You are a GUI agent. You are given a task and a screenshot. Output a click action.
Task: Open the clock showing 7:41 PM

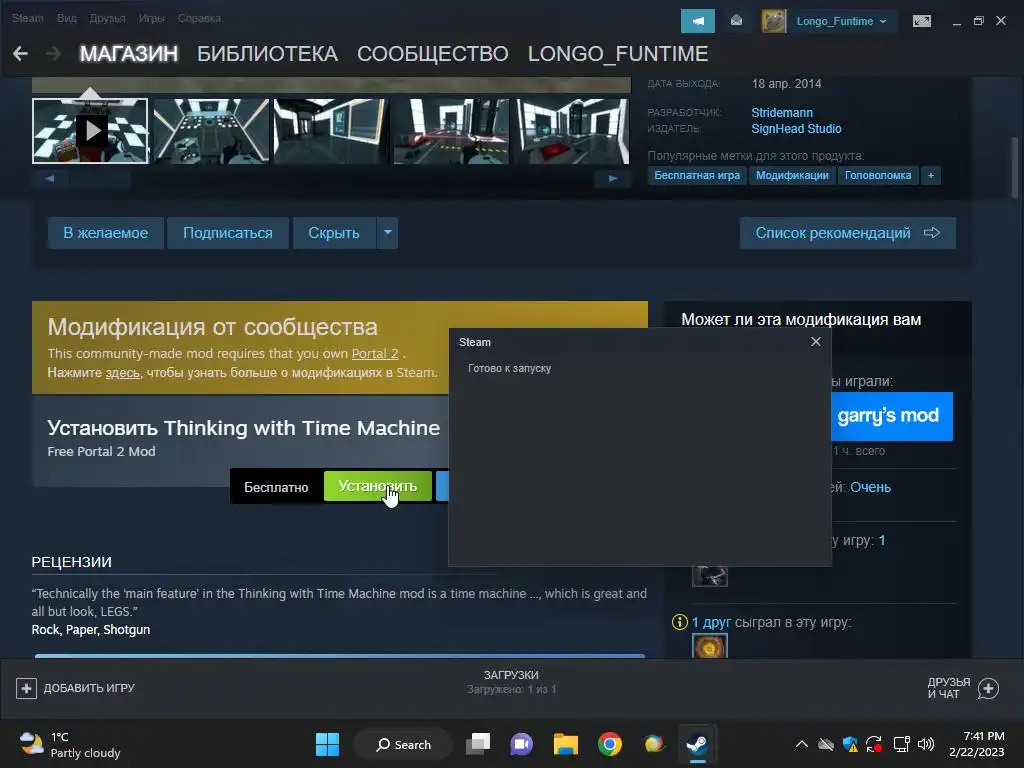pos(976,744)
